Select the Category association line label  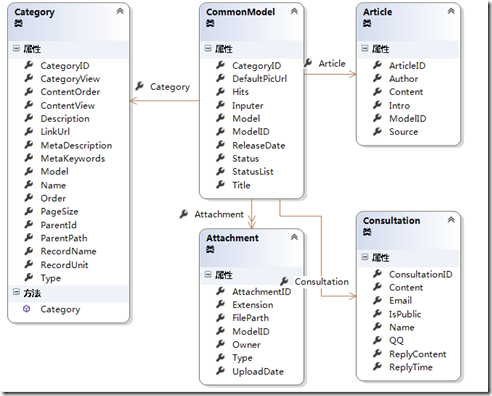tap(170, 87)
